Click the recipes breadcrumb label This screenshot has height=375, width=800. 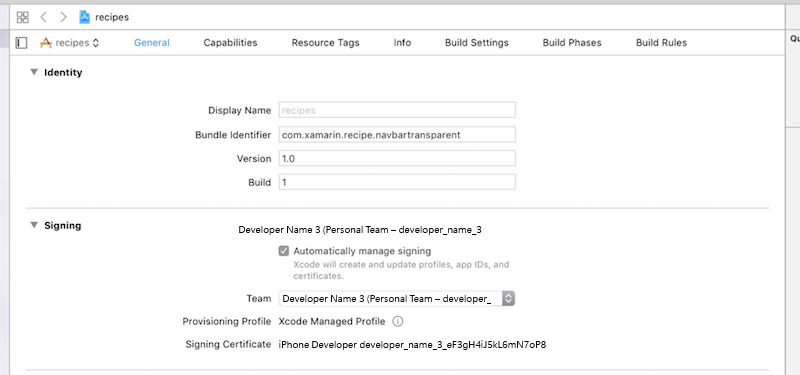point(112,17)
